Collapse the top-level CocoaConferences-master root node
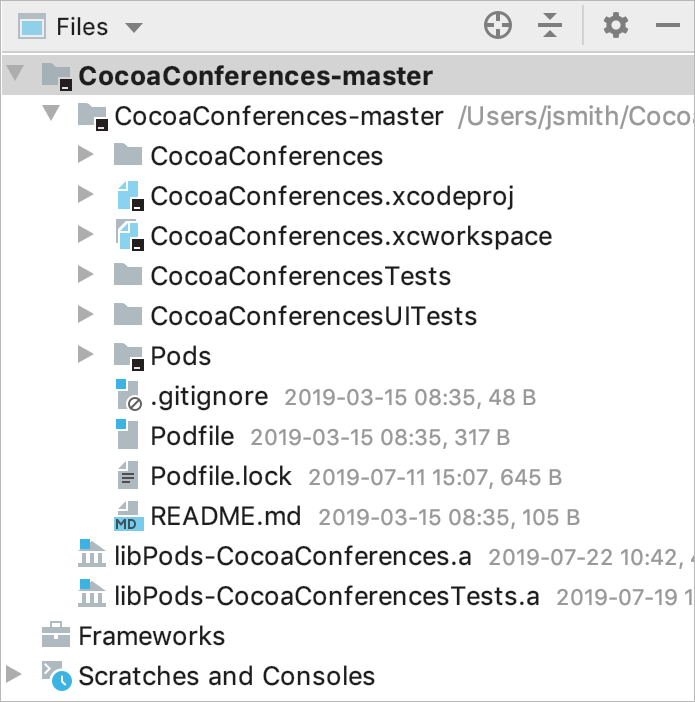 [14, 75]
